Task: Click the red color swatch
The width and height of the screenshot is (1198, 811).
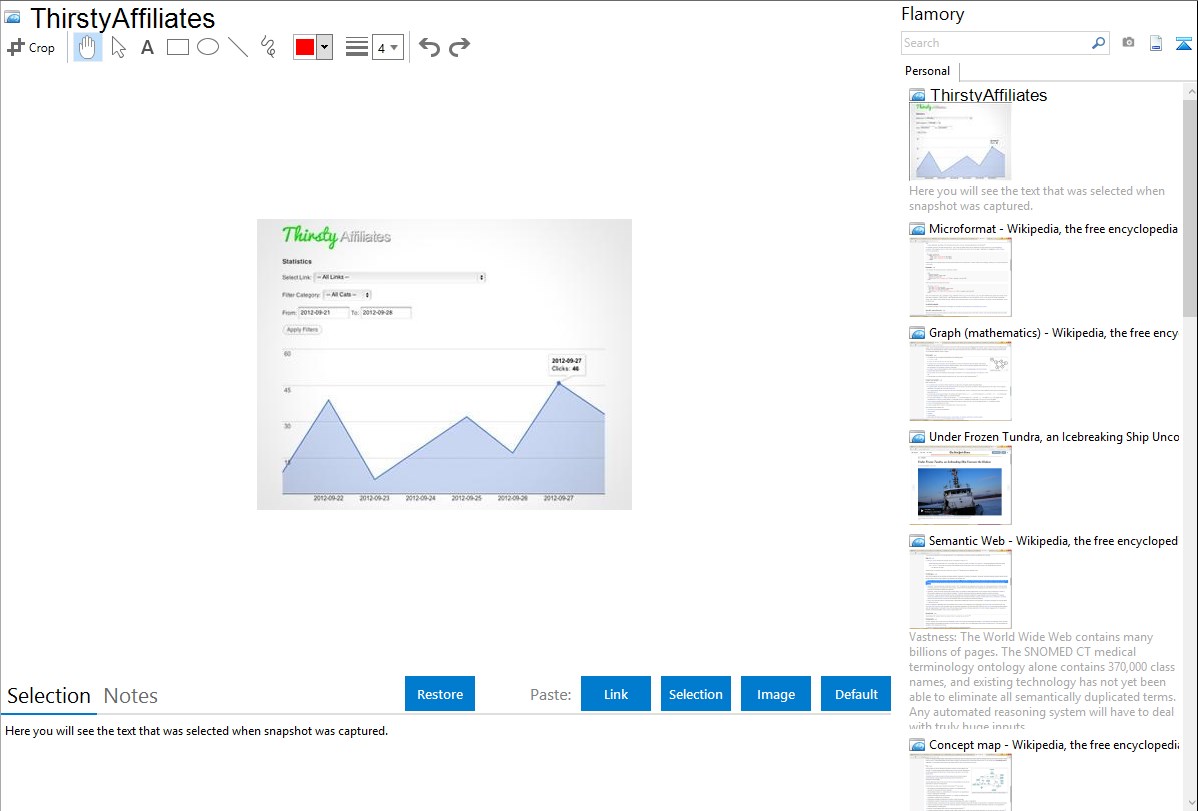Action: 305,47
